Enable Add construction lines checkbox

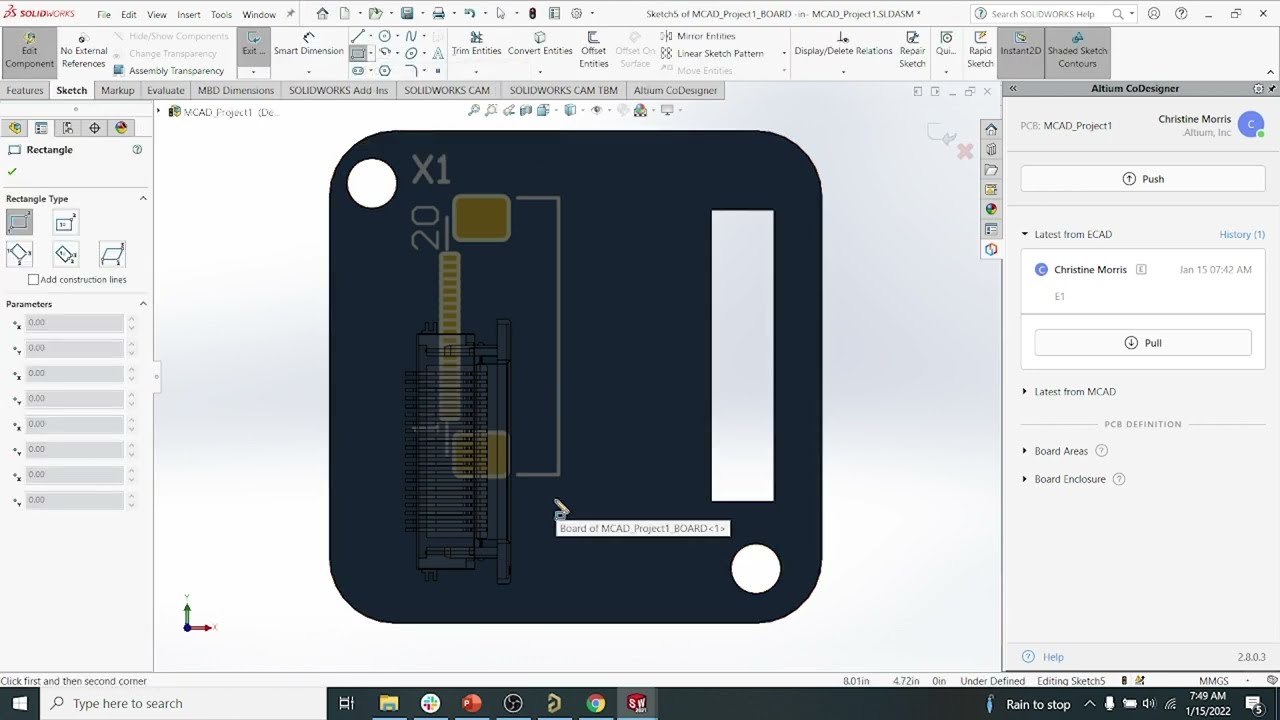click(x=33, y=280)
